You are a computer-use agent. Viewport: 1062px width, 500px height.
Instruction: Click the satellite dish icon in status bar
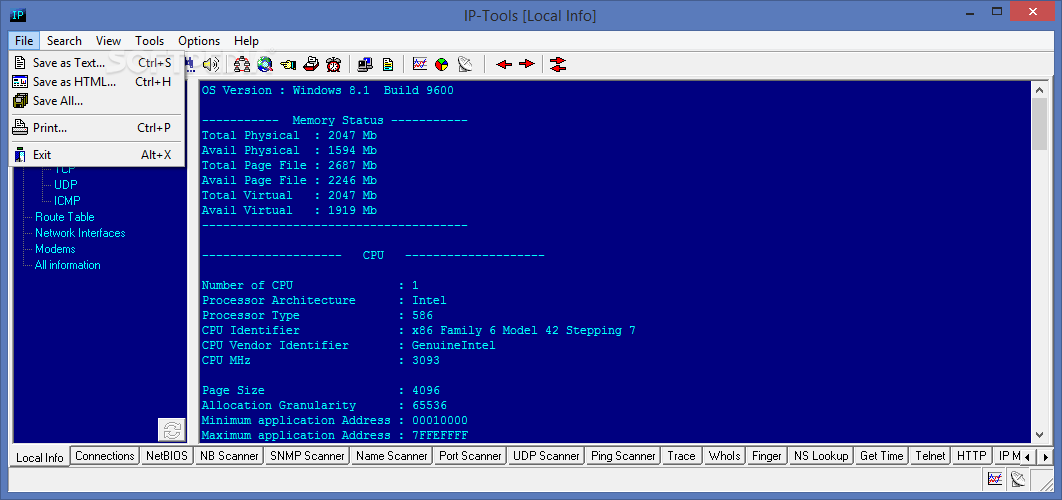click(x=1018, y=479)
